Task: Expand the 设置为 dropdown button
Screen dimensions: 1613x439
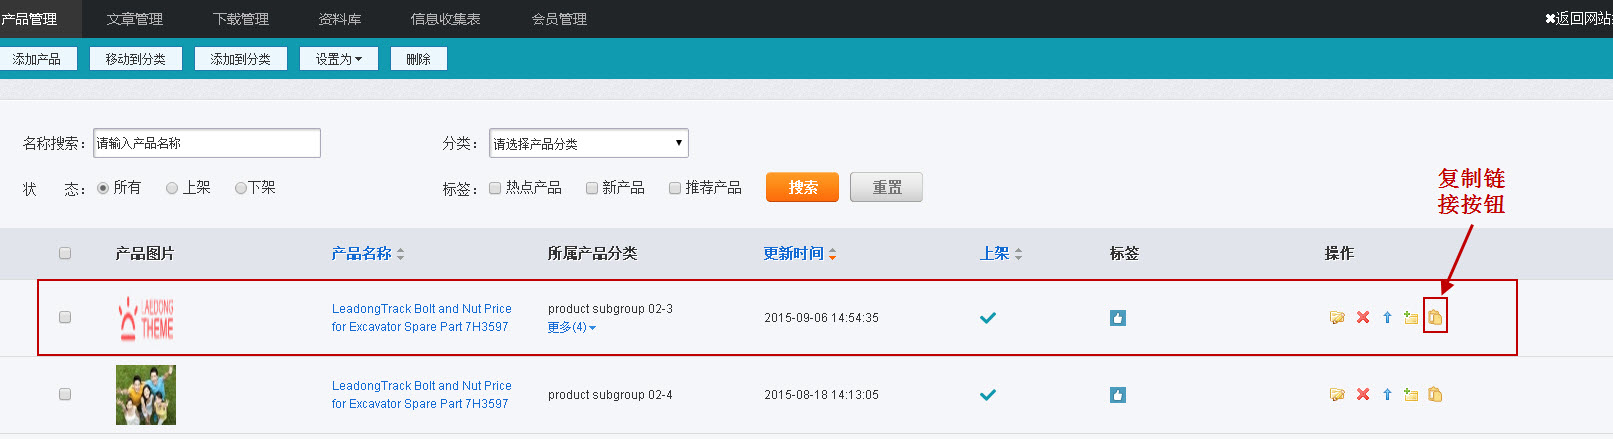Action: pos(338,59)
